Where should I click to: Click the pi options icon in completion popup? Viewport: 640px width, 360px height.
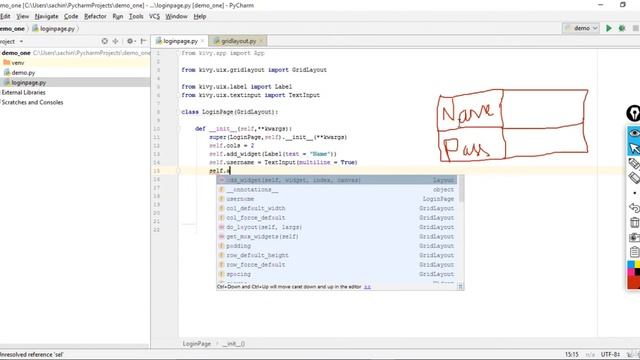point(460,287)
